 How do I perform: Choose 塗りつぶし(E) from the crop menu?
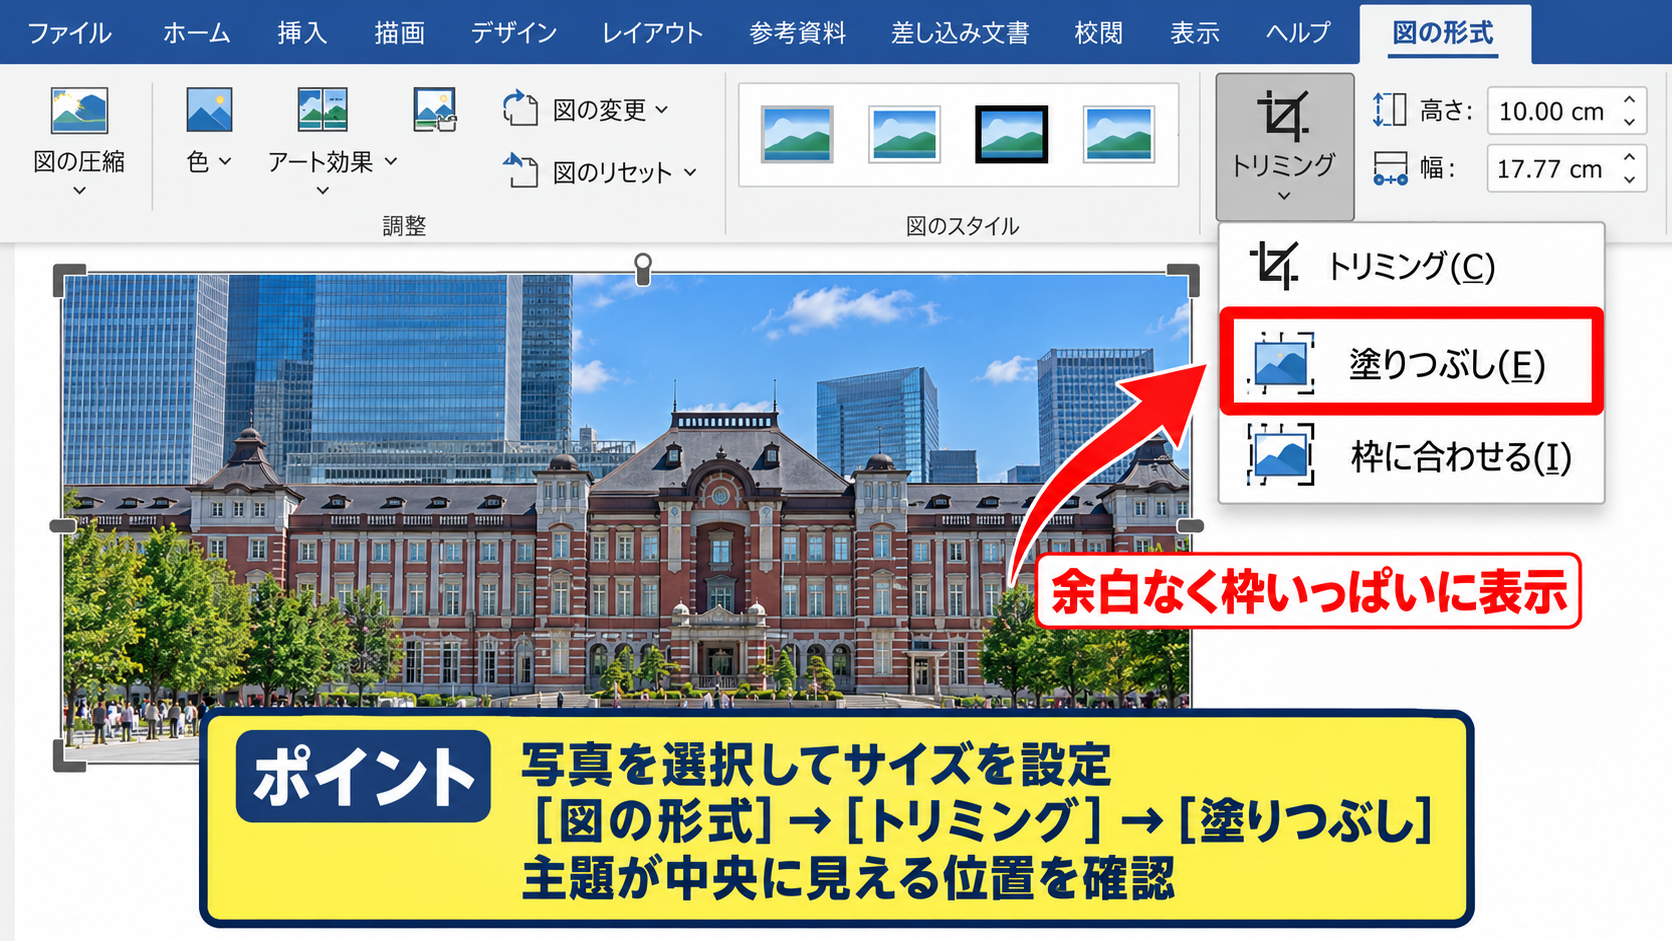(x=1411, y=363)
